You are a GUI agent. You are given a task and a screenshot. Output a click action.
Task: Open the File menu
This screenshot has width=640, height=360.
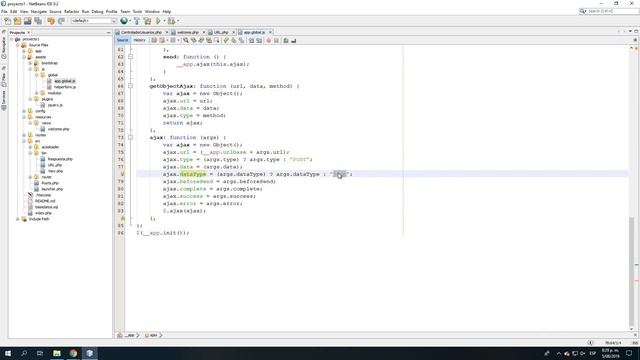[x=4, y=11]
